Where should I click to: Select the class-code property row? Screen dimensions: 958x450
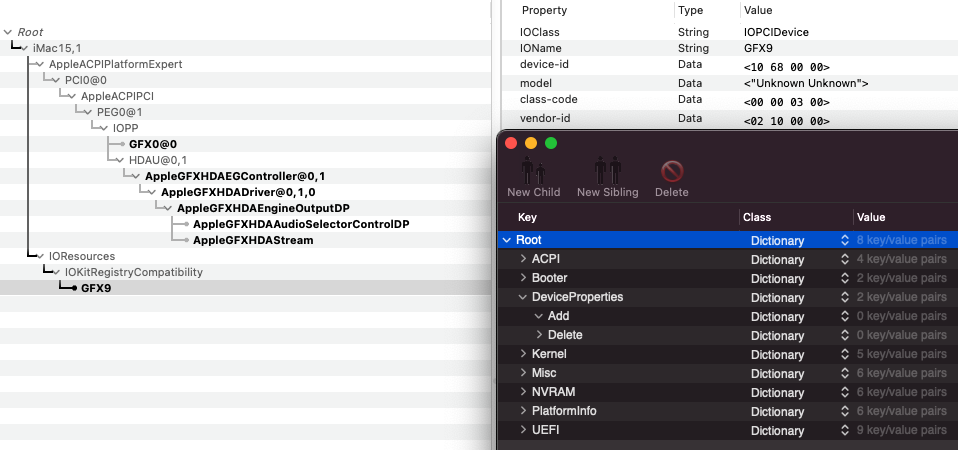click(729, 101)
